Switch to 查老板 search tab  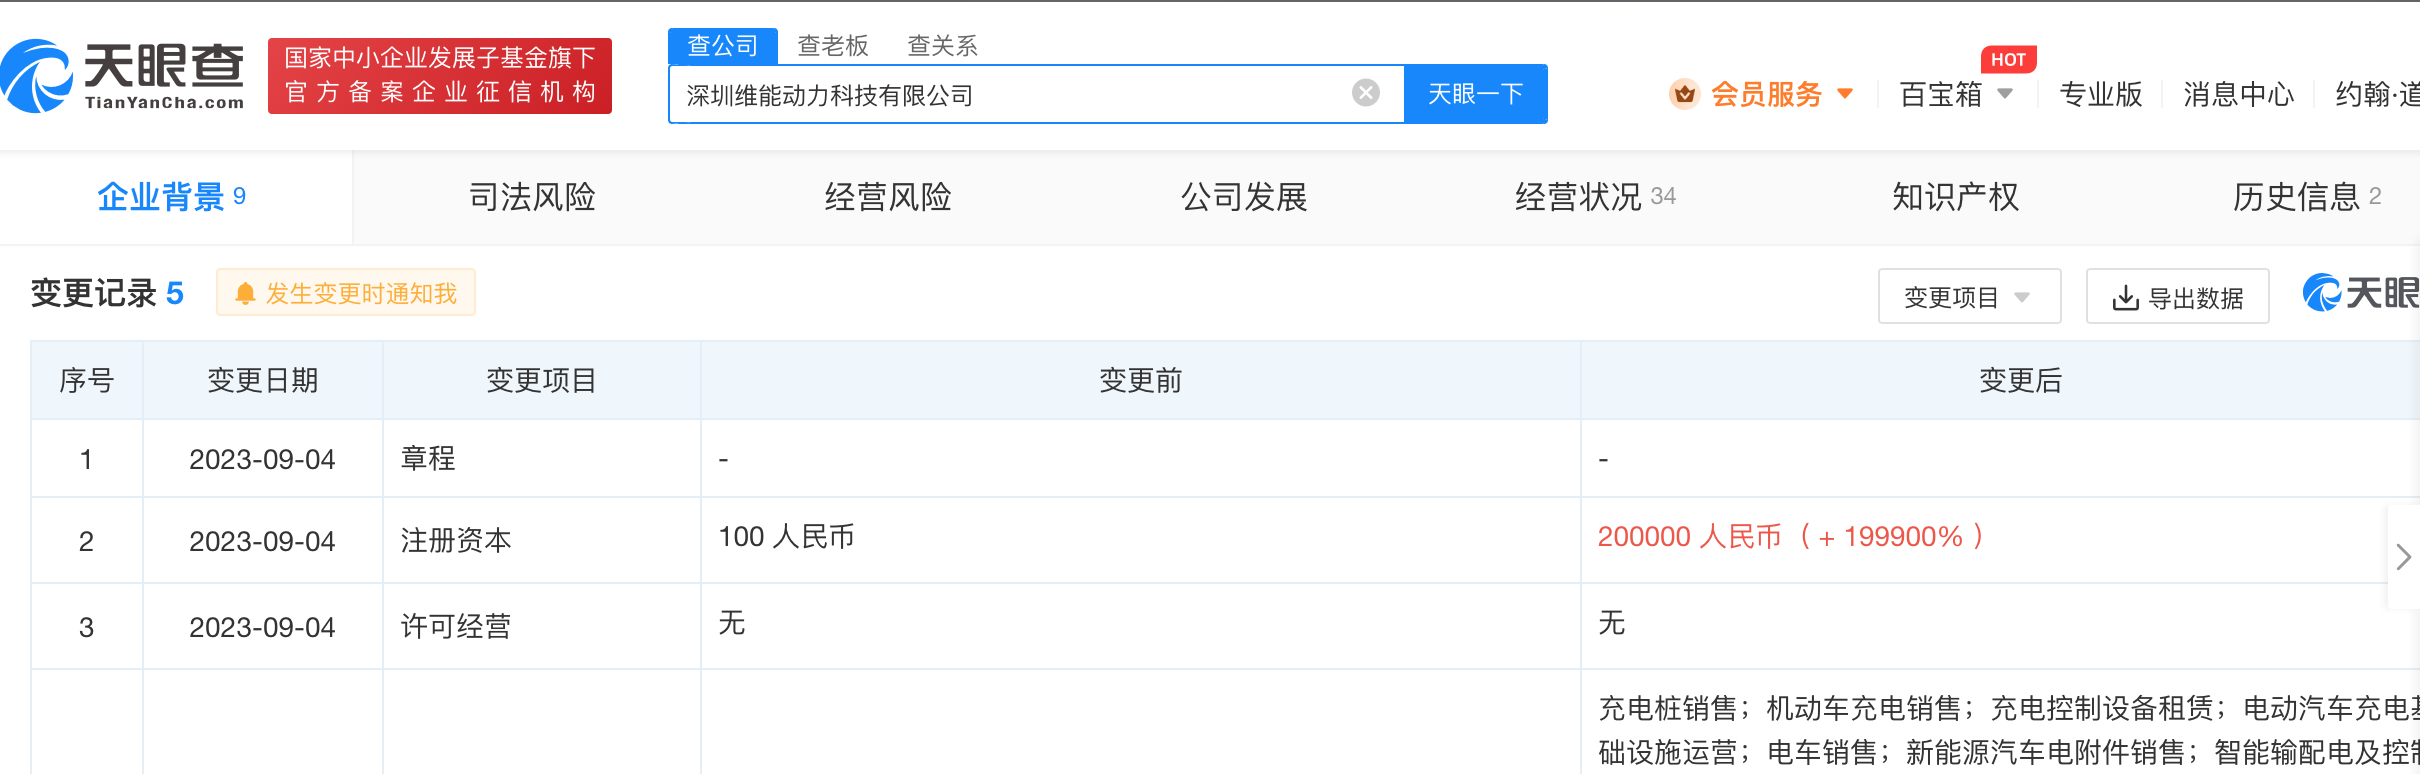click(x=832, y=46)
